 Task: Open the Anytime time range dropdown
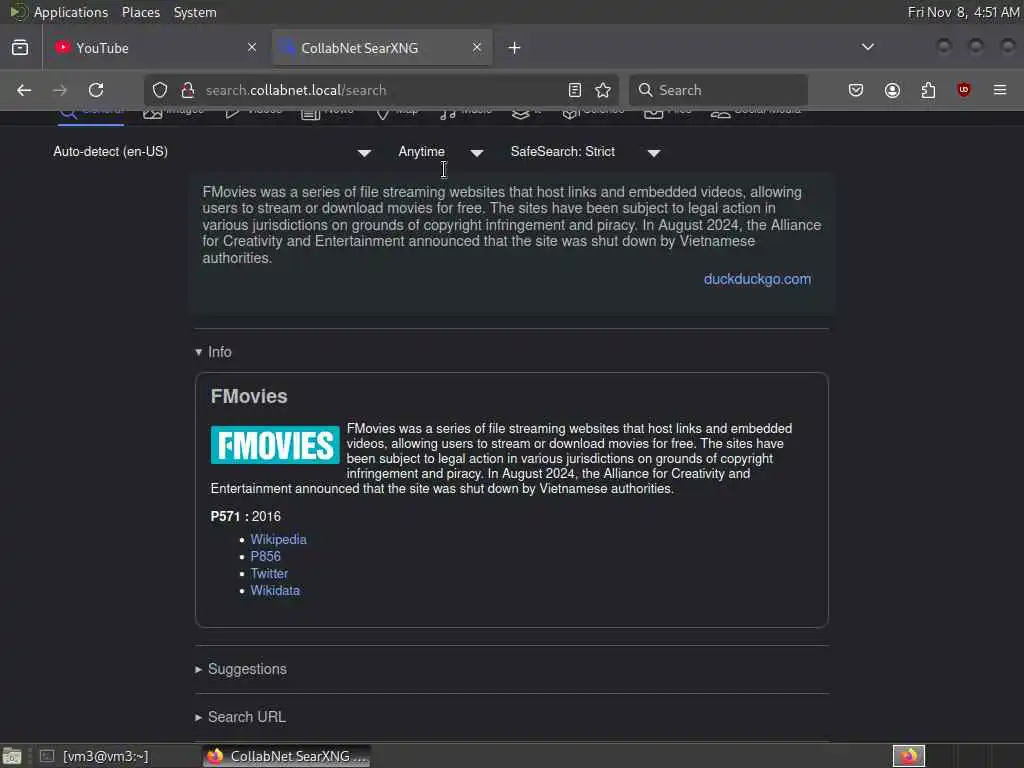pyautogui.click(x=441, y=152)
